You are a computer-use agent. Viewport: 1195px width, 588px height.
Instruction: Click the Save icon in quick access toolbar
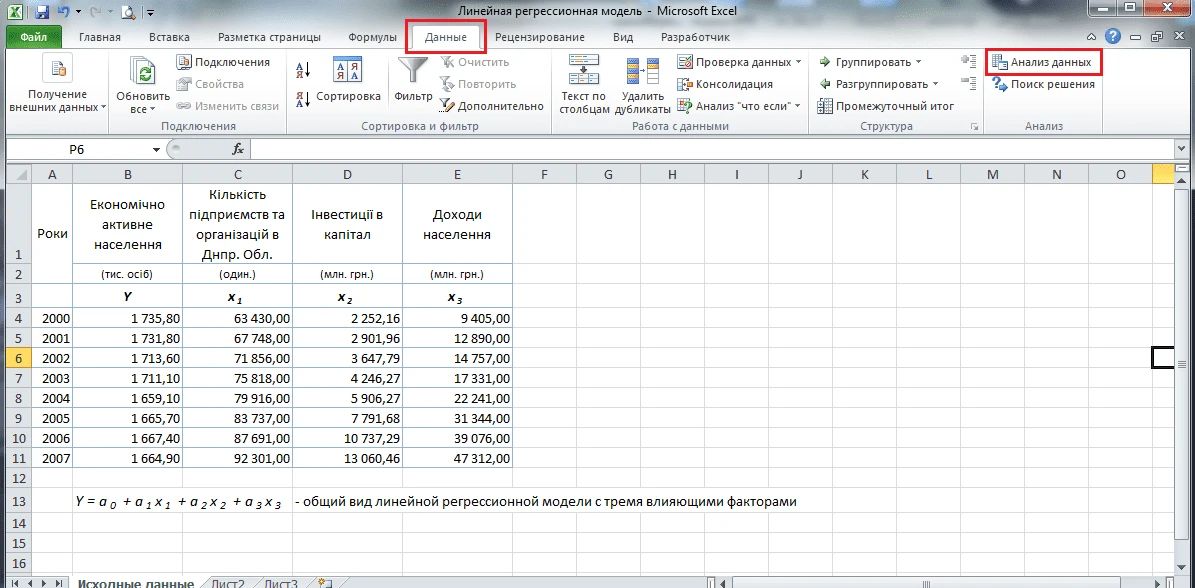(40, 13)
